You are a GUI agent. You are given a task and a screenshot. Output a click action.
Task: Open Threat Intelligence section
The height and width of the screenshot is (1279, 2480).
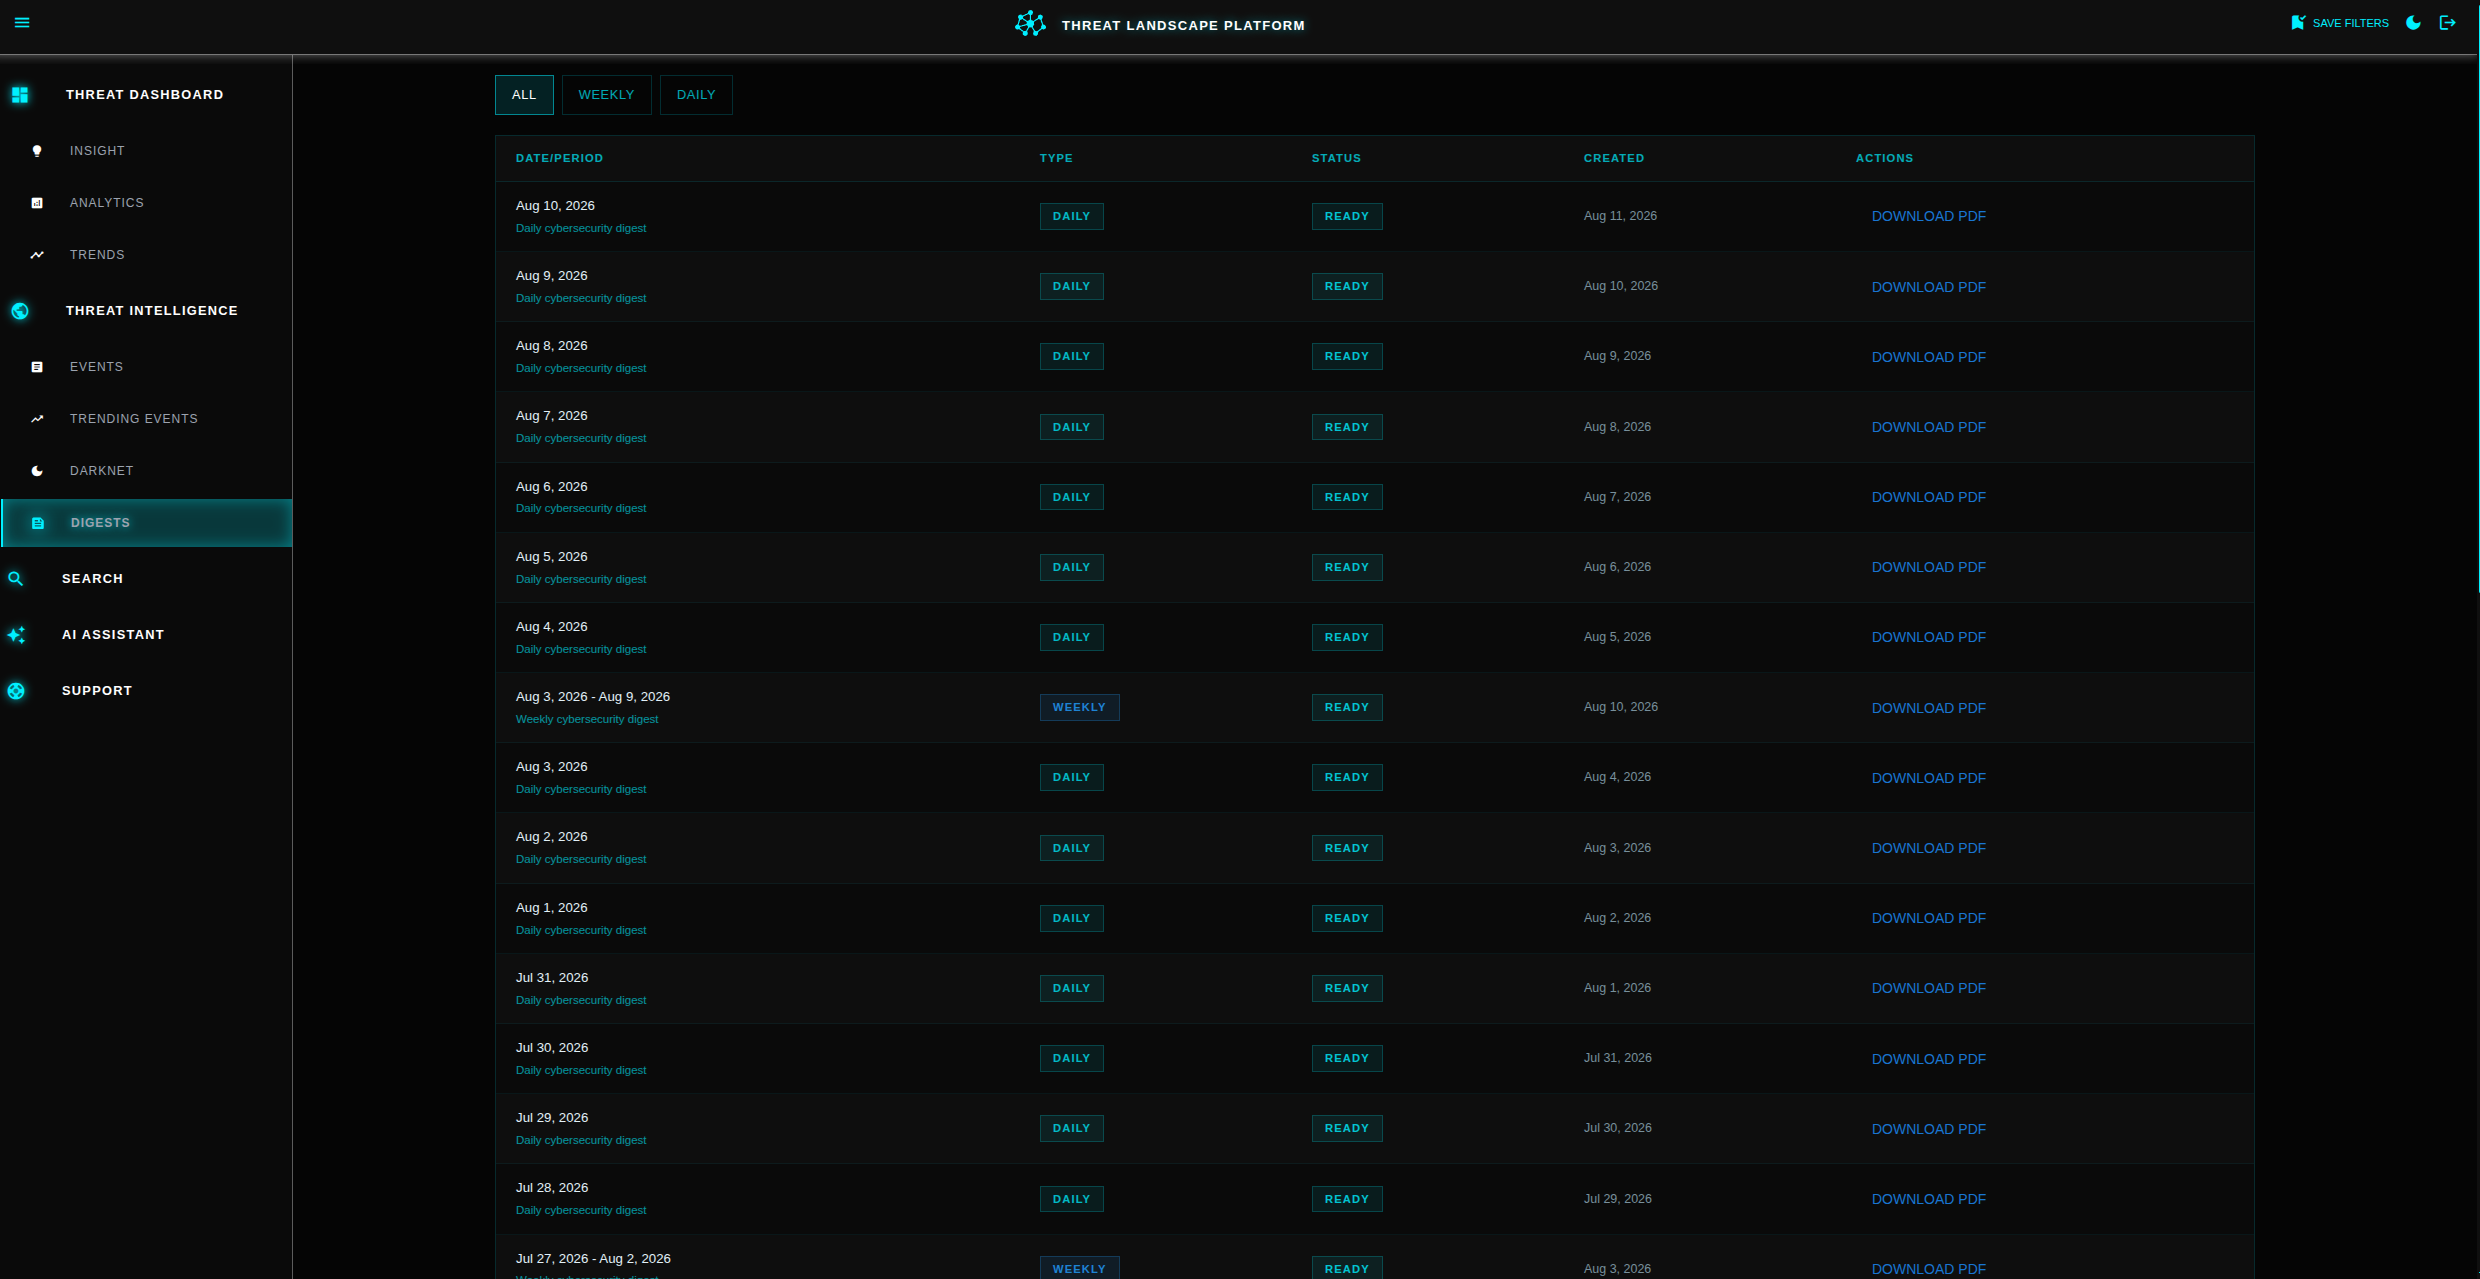(x=152, y=311)
